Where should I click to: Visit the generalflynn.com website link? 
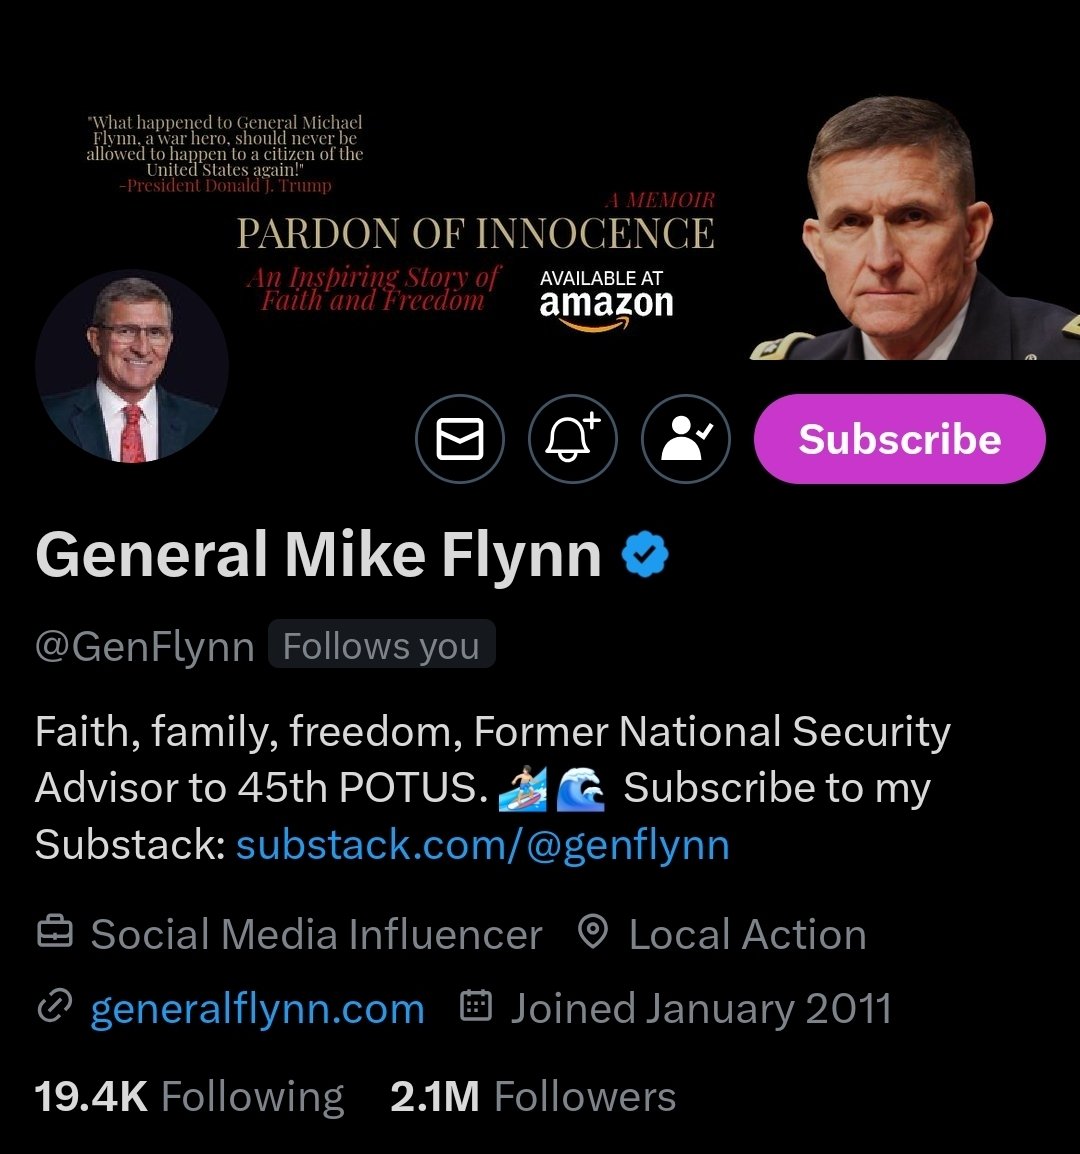click(257, 1009)
